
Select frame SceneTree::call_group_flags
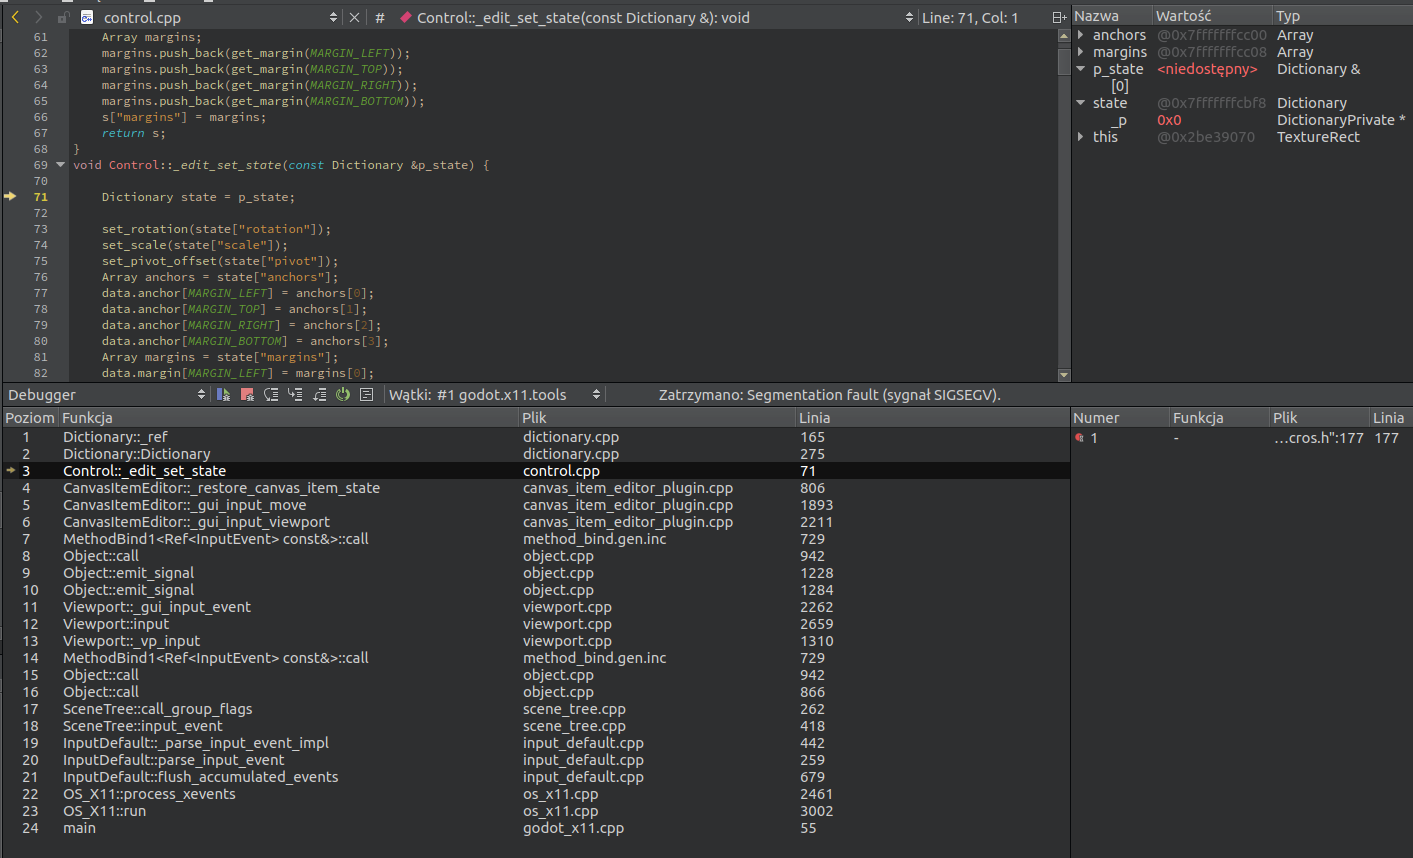pos(536,709)
